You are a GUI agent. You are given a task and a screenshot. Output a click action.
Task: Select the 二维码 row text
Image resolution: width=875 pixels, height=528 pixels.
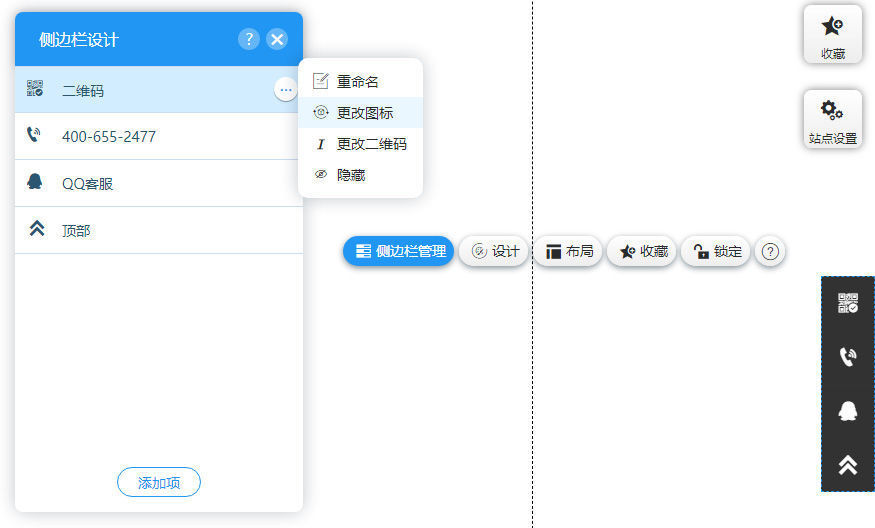click(x=83, y=90)
